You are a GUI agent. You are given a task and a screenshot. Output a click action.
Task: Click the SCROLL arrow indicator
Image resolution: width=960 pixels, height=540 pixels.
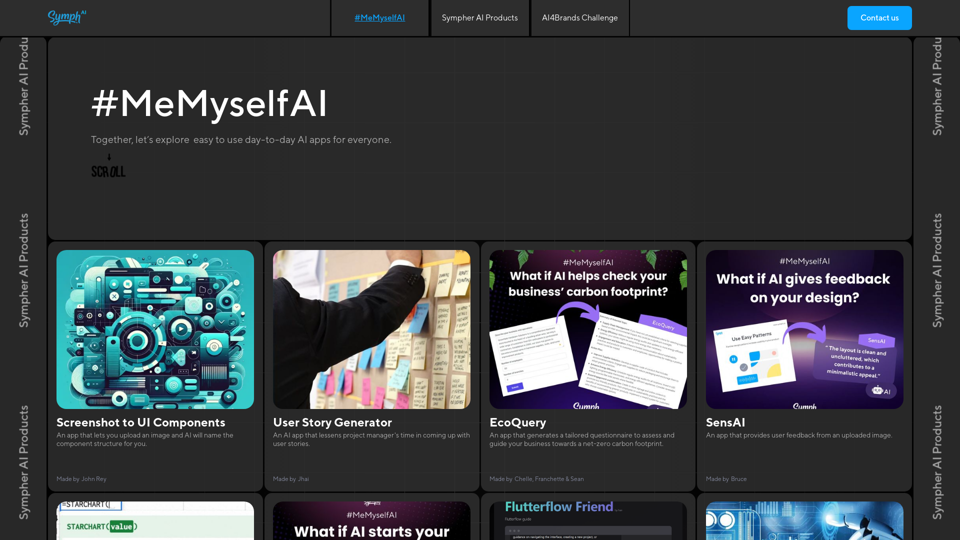point(108,167)
